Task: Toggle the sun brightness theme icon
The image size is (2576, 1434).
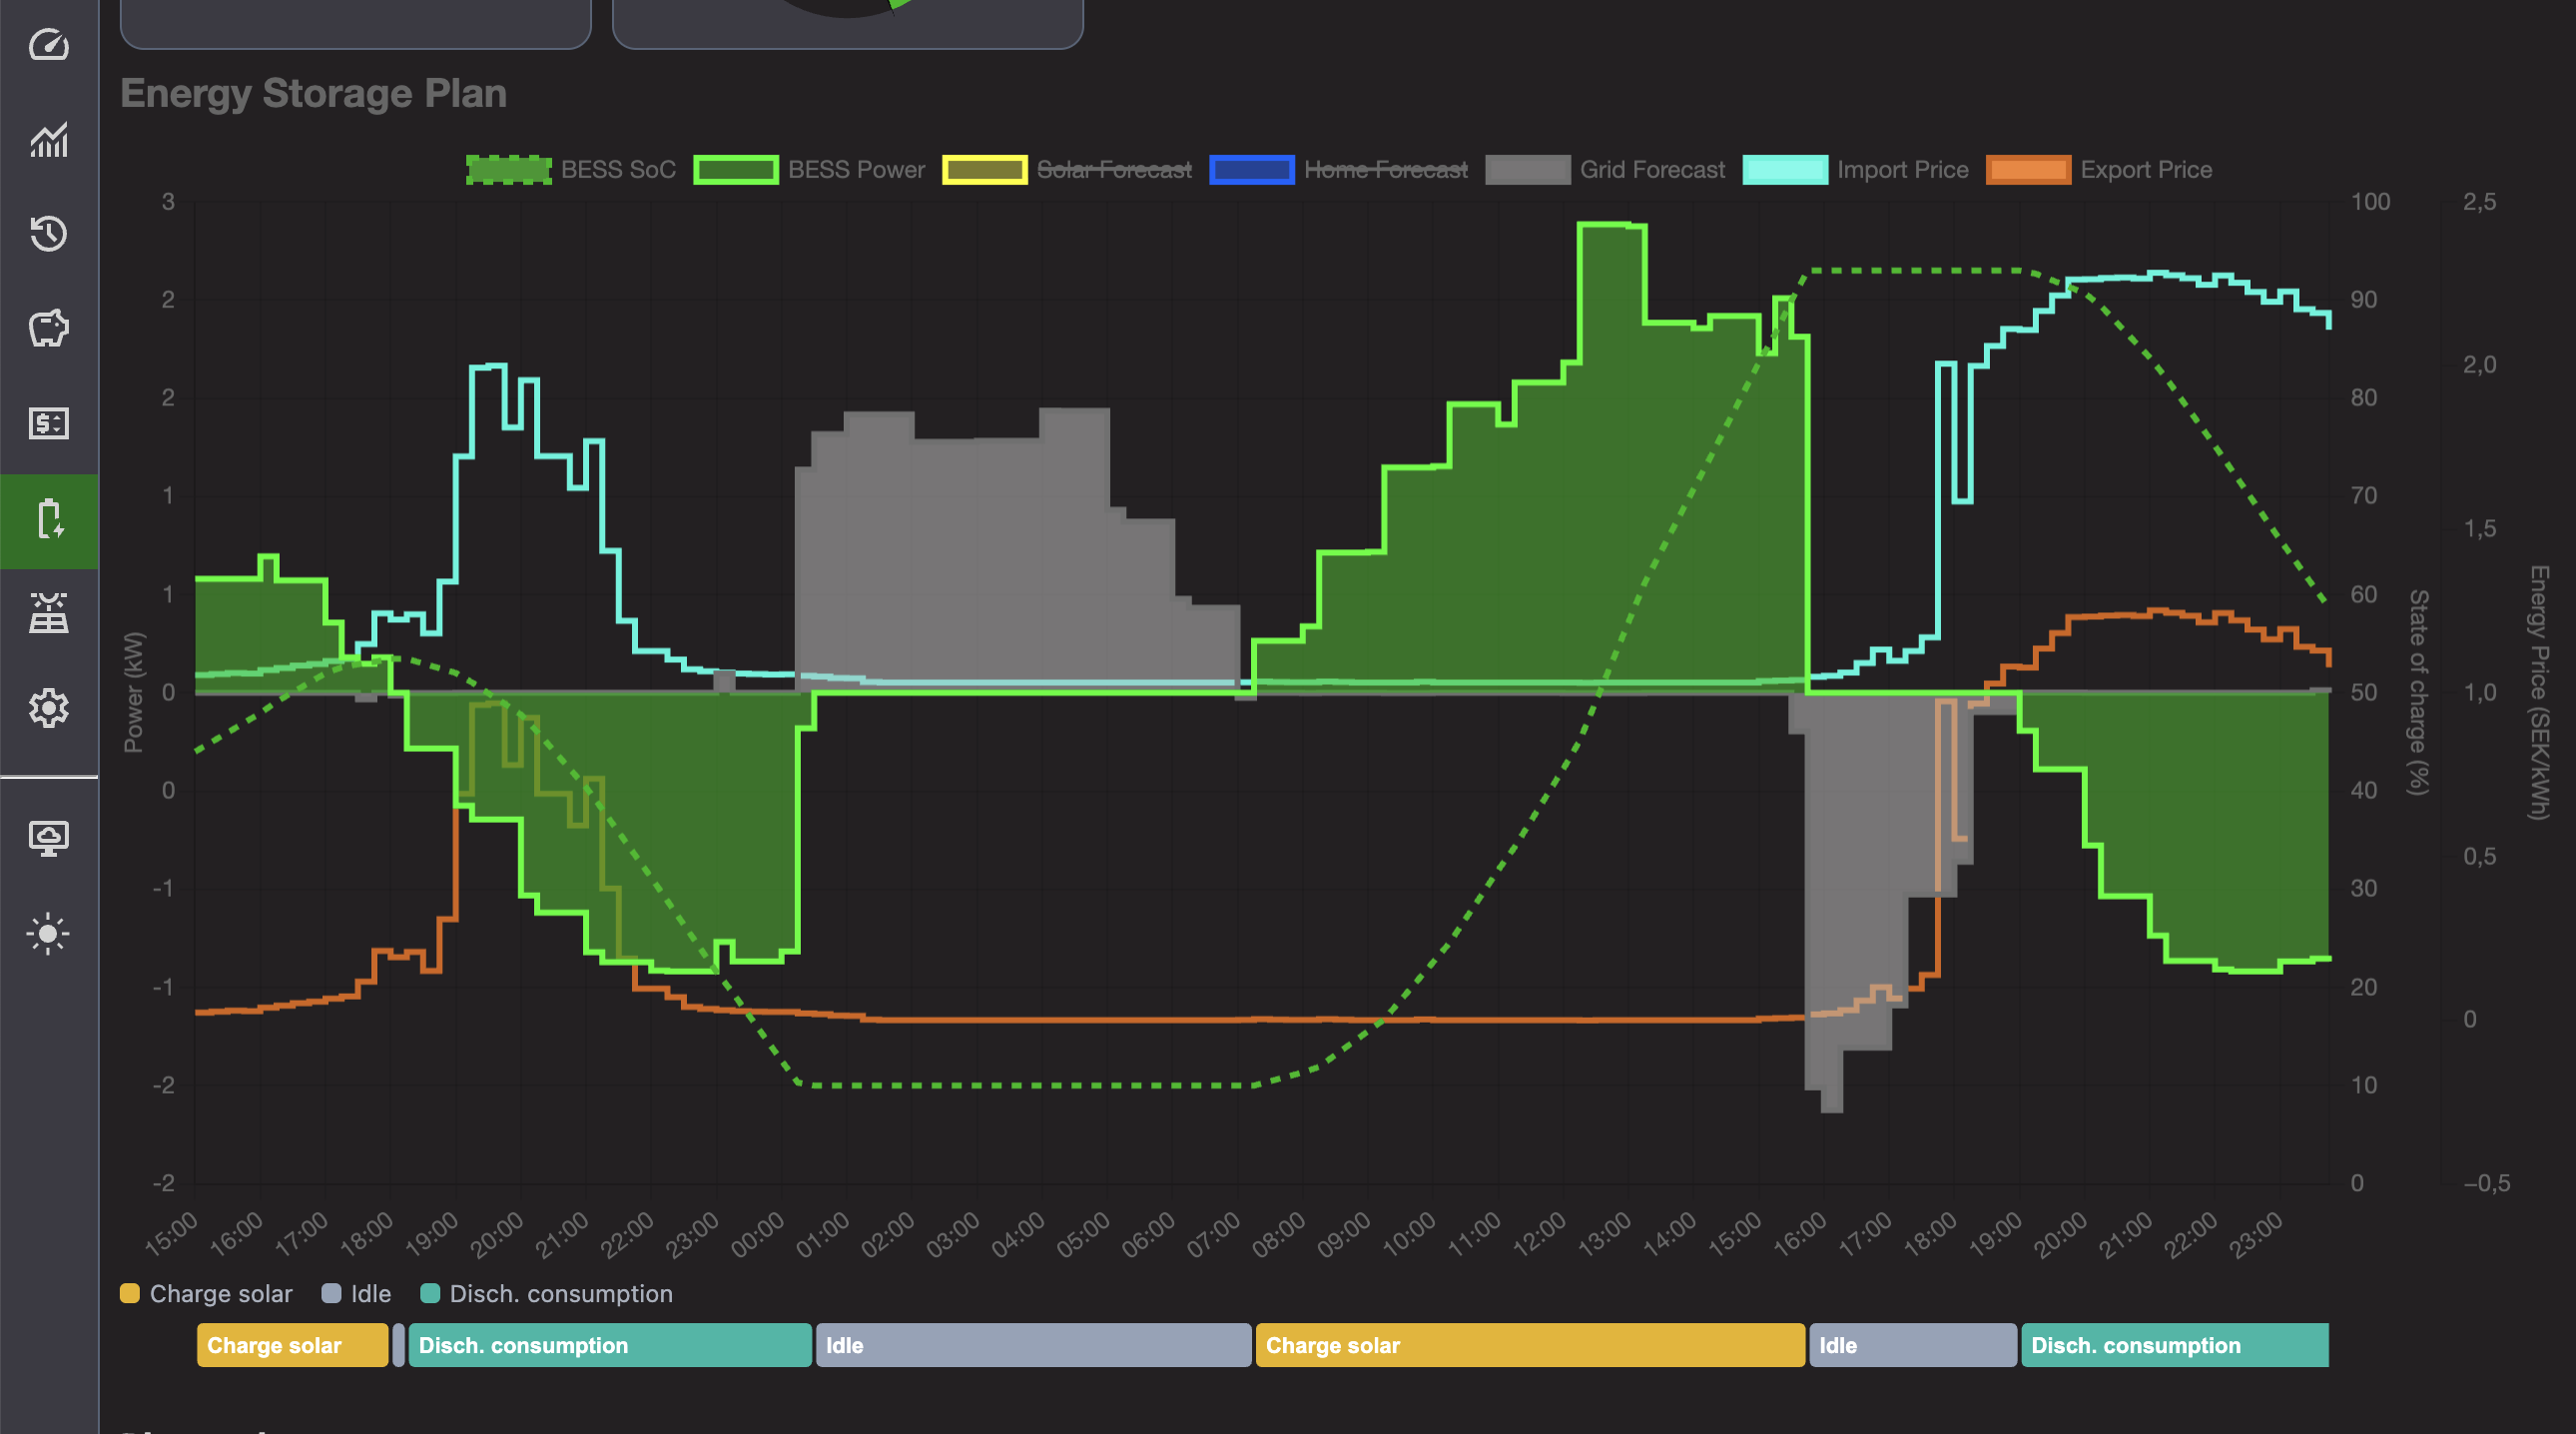Action: 48,934
